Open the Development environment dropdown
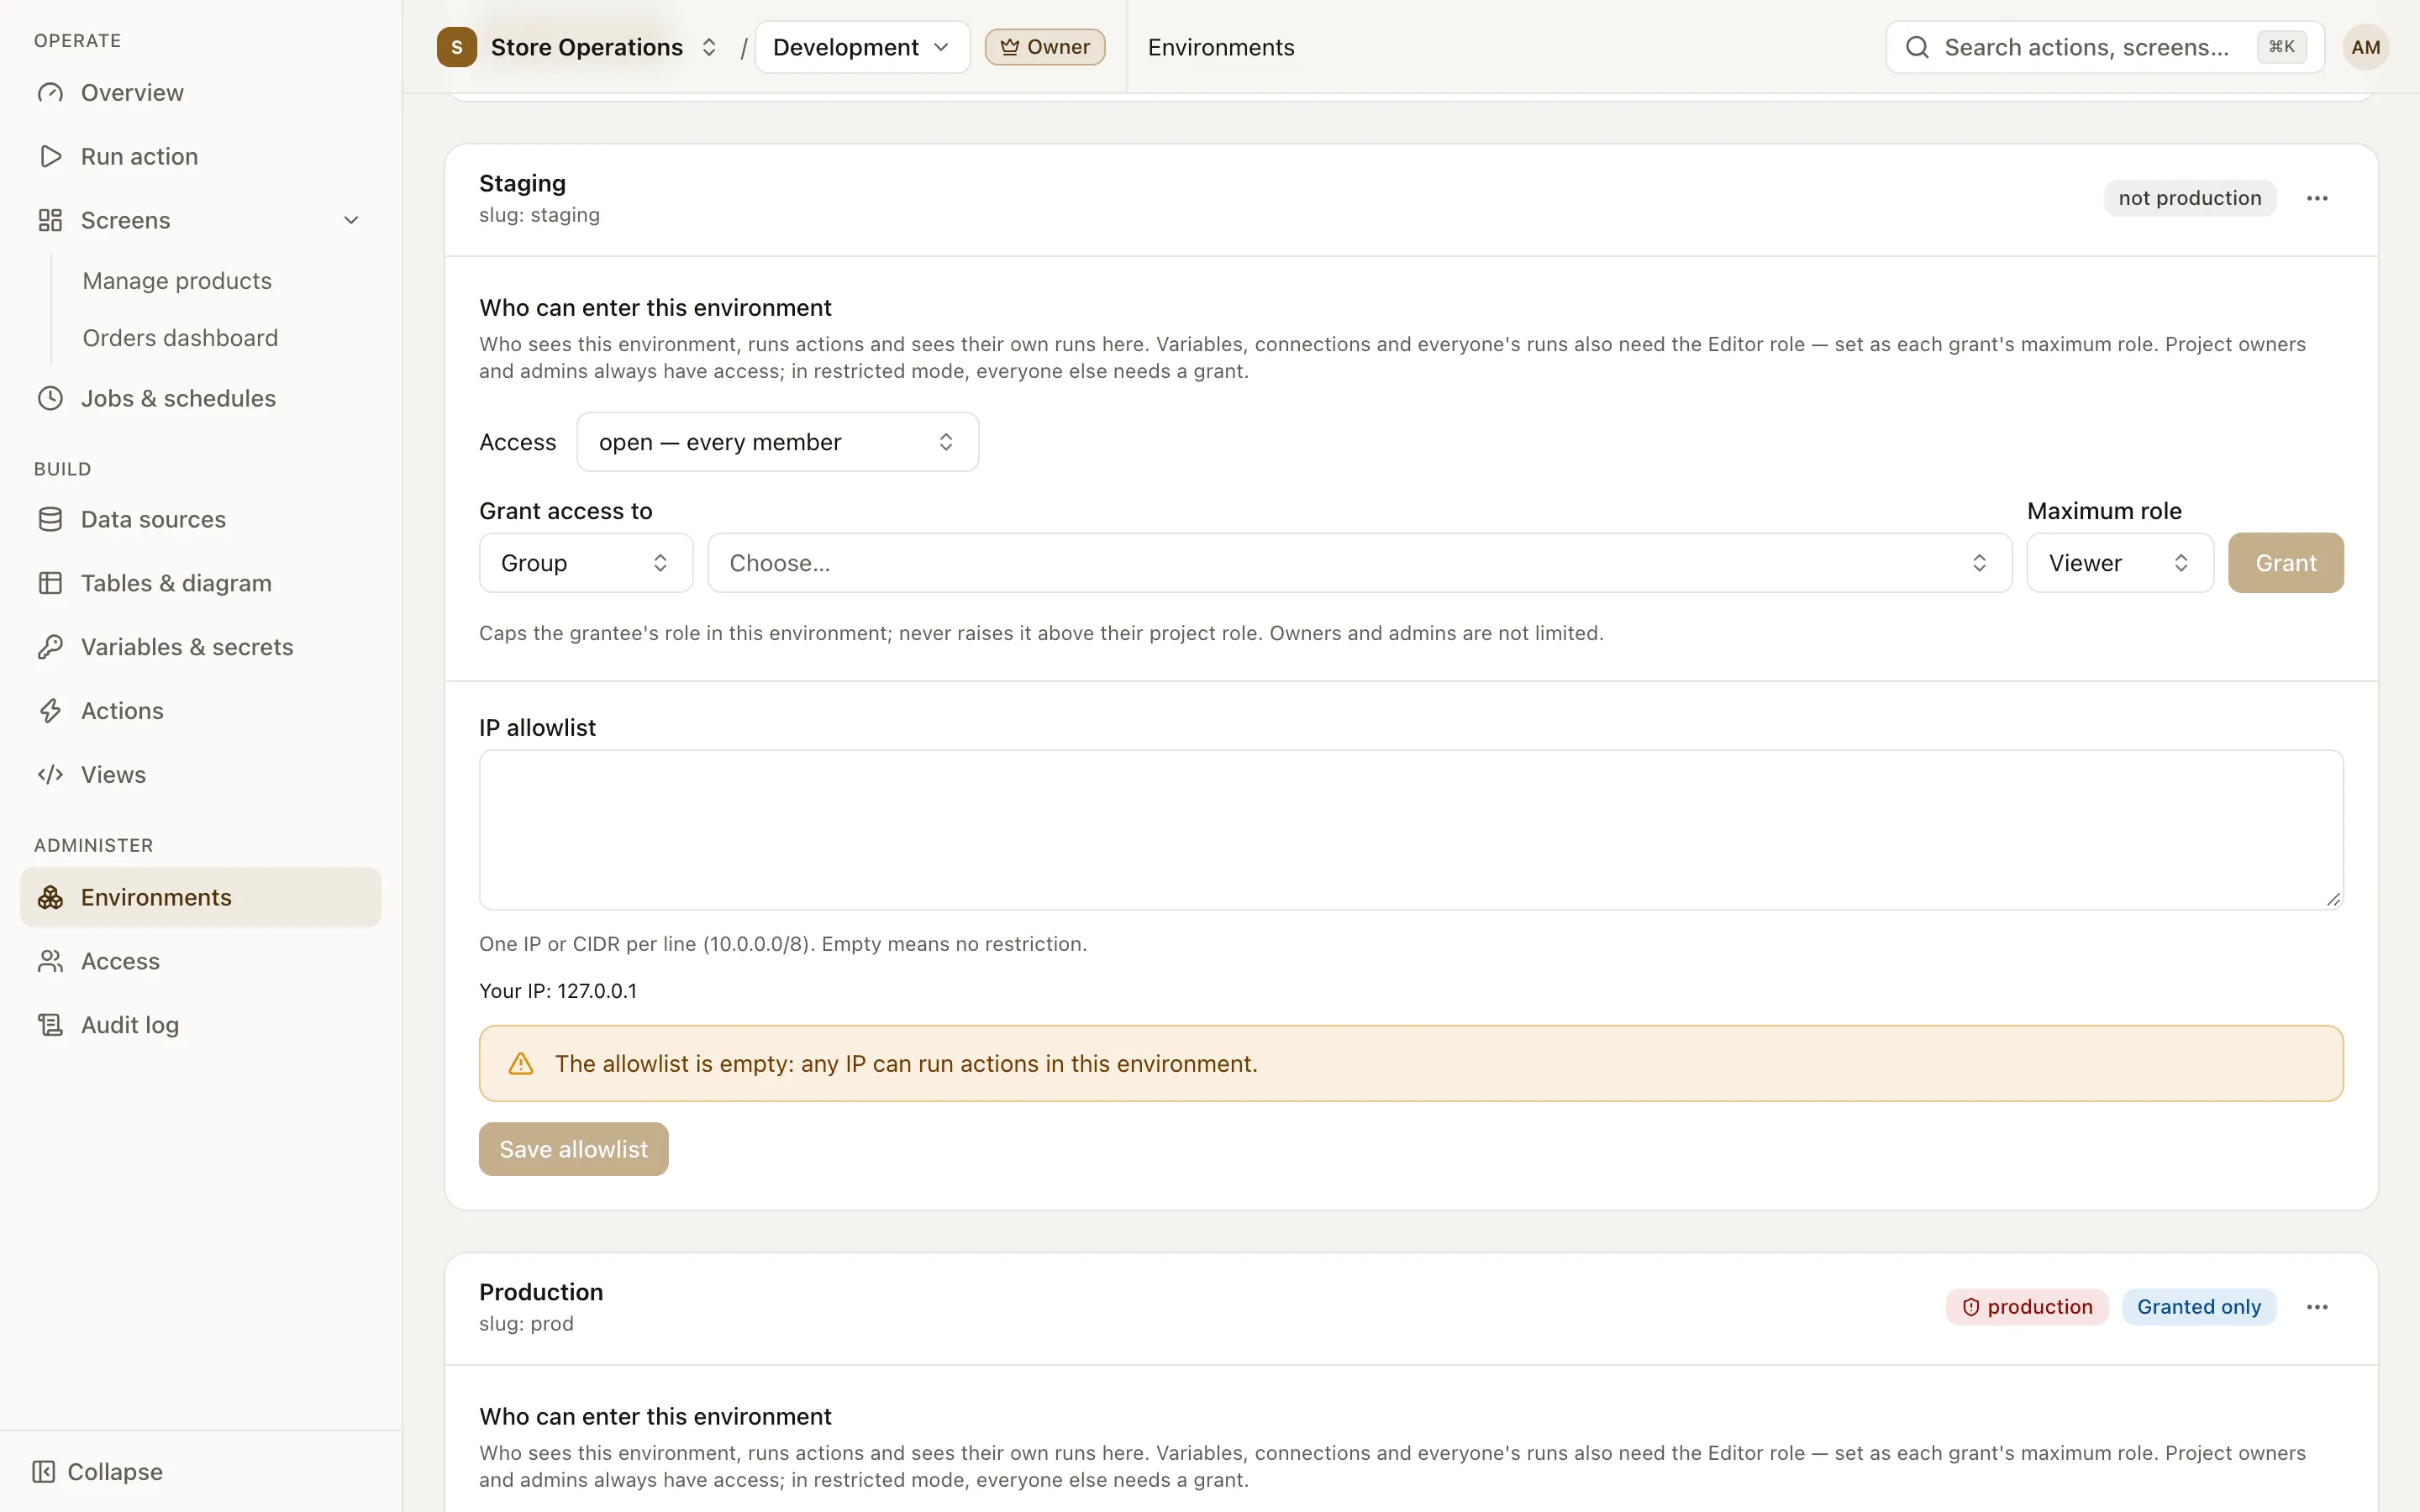Image resolution: width=2420 pixels, height=1512 pixels. point(862,47)
